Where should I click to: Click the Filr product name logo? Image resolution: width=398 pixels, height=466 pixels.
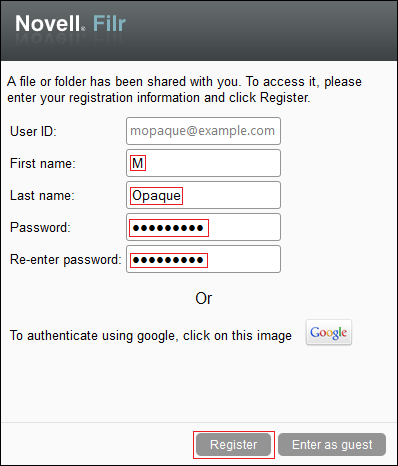(x=109, y=24)
